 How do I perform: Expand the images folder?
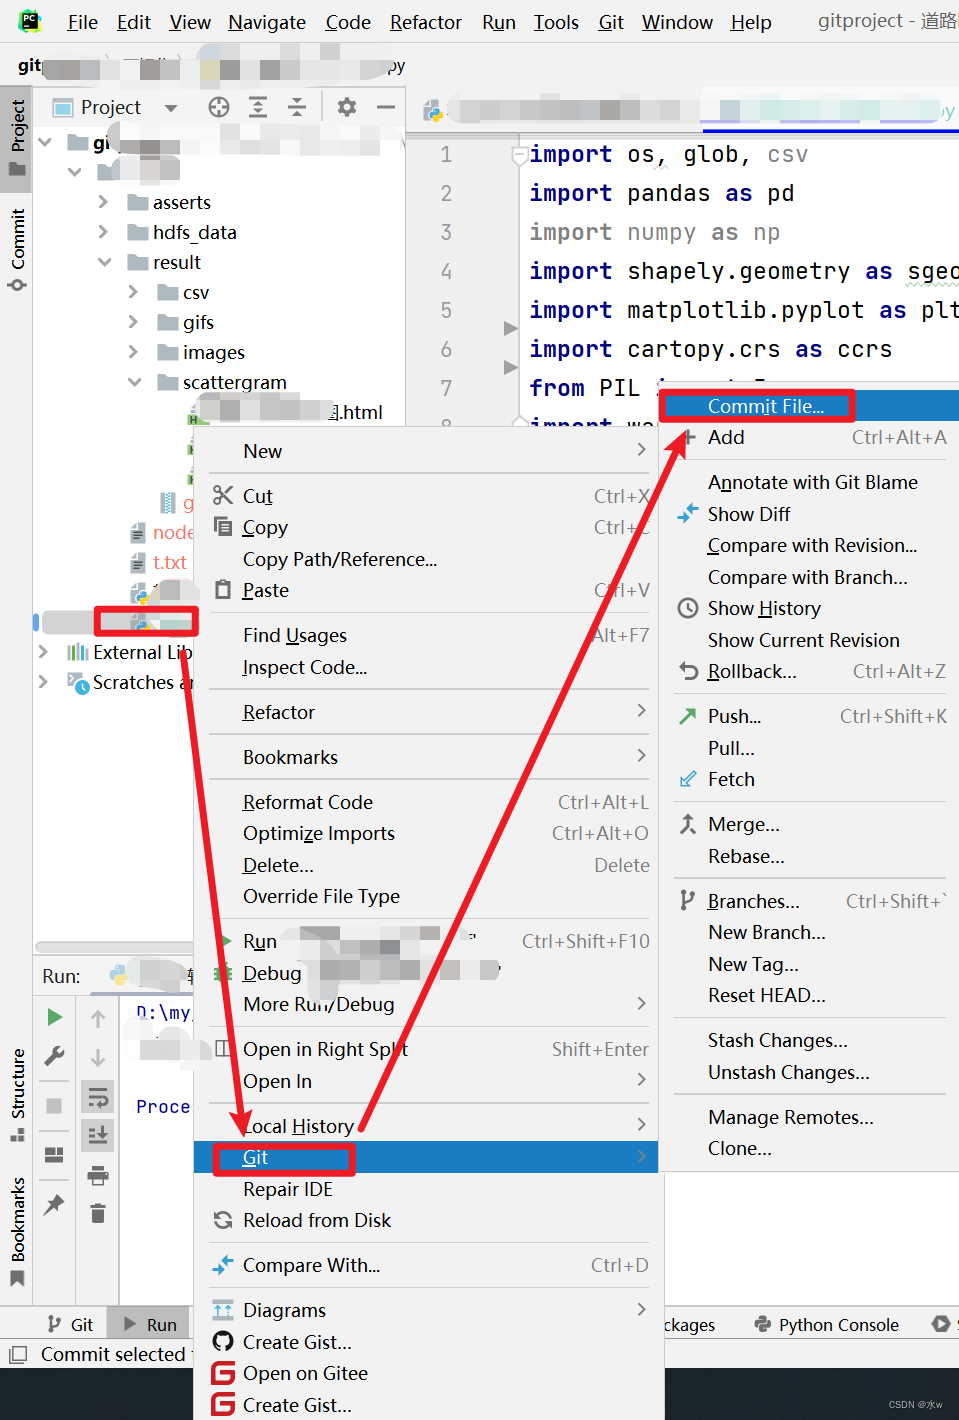[134, 352]
